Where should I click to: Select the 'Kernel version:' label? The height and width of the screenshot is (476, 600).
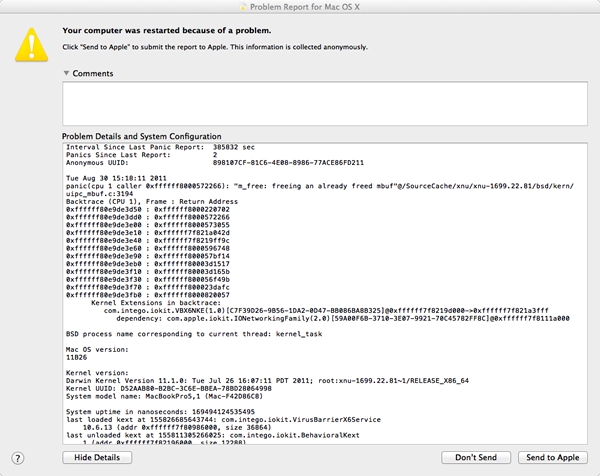tap(97, 373)
